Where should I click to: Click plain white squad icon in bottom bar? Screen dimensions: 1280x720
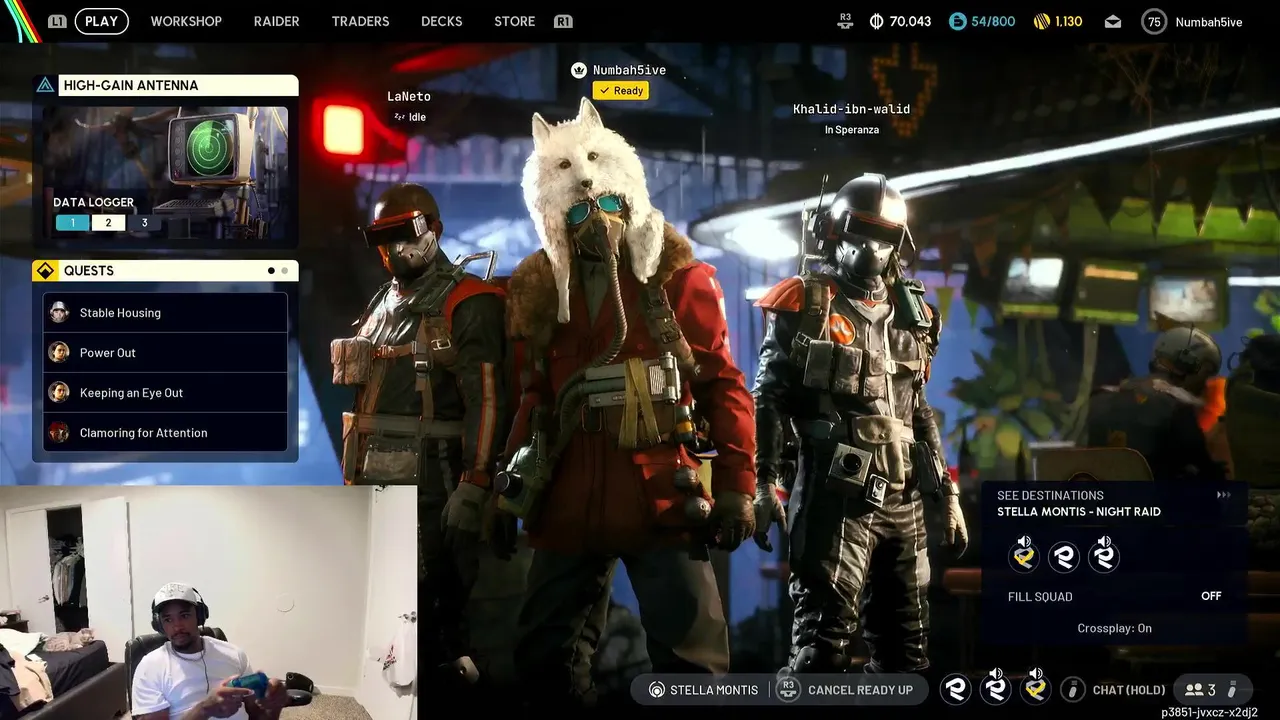coord(956,689)
